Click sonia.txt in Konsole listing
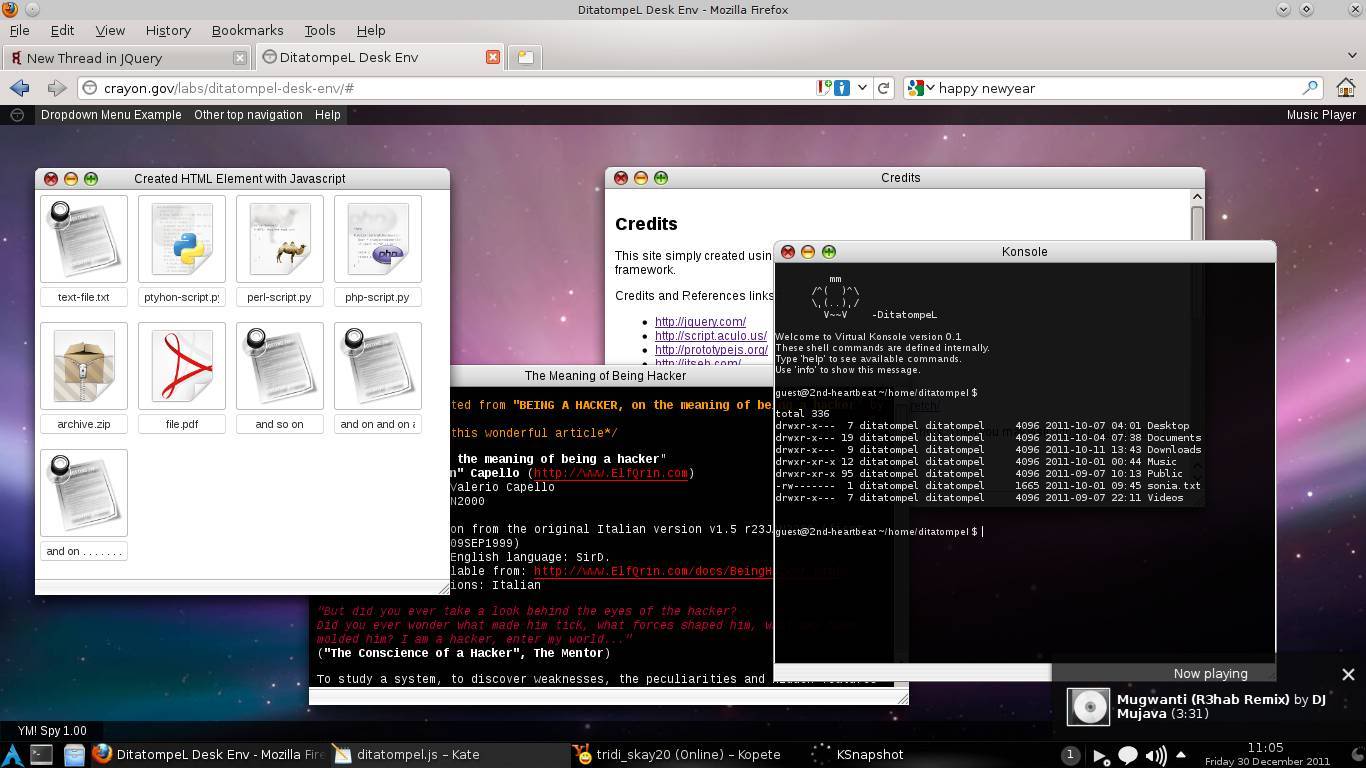The width and height of the screenshot is (1366, 768). (x=1174, y=486)
